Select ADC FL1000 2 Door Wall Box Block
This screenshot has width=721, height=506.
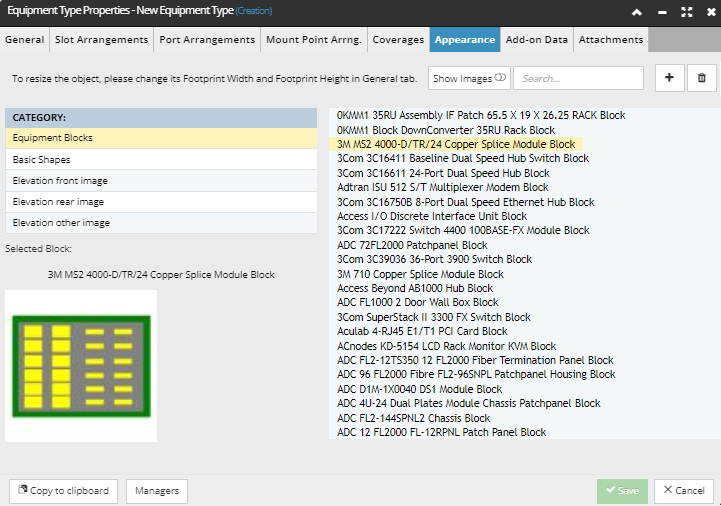tap(418, 303)
